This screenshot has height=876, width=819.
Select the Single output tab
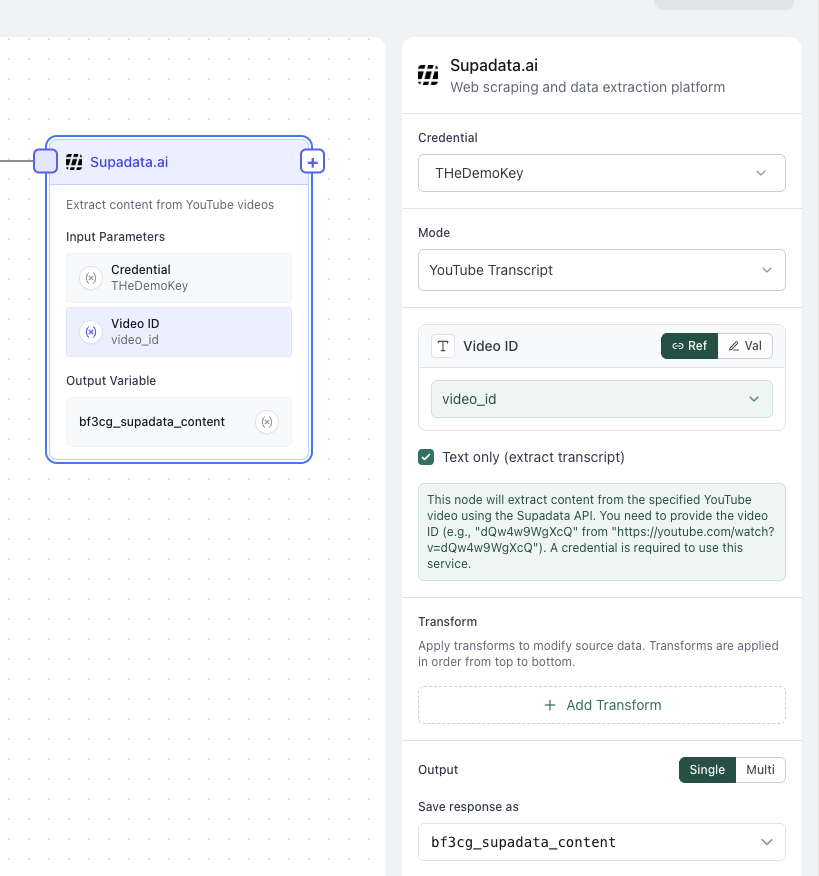coord(707,770)
